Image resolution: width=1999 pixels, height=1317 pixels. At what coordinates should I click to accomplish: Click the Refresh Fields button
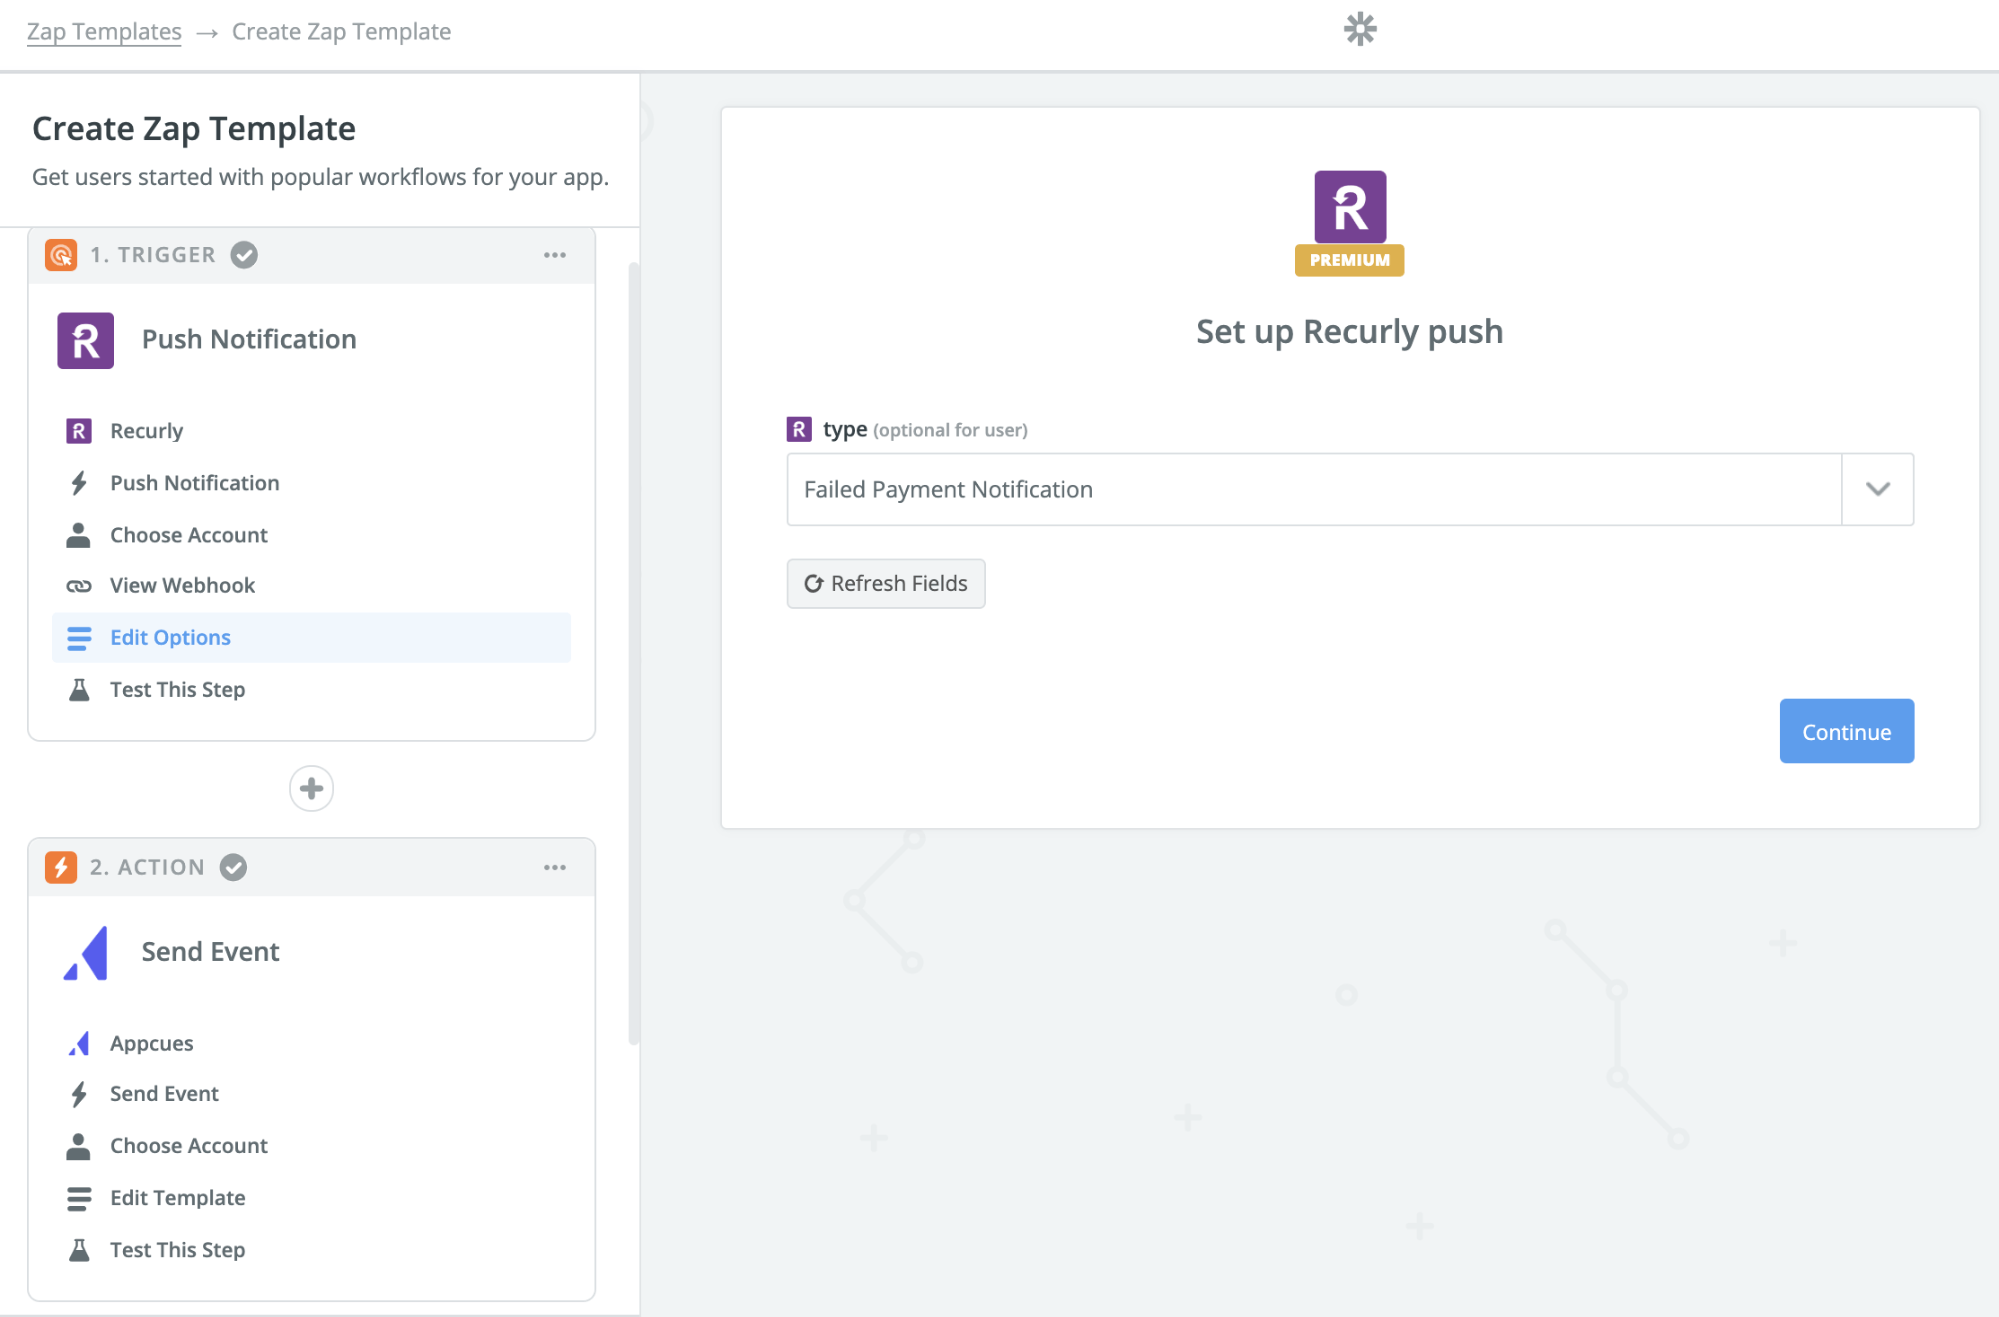click(886, 583)
